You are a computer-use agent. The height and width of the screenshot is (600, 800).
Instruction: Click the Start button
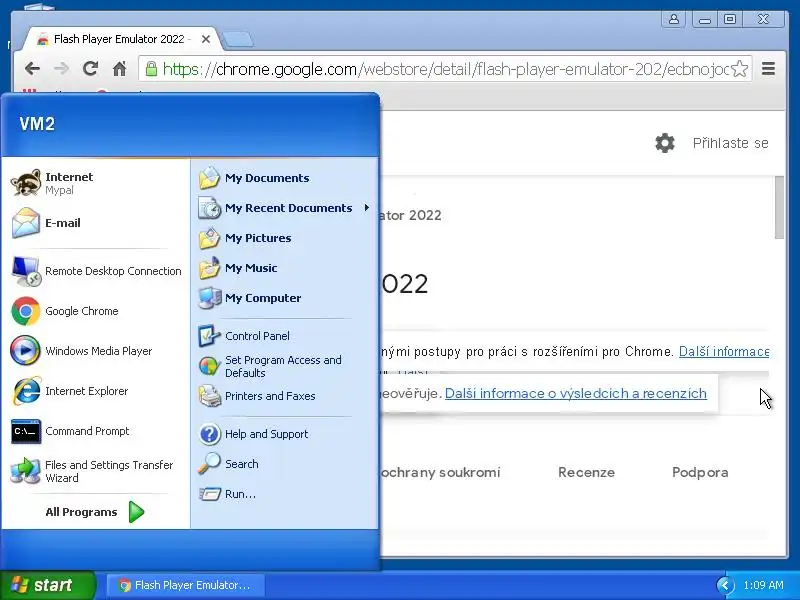click(47, 585)
